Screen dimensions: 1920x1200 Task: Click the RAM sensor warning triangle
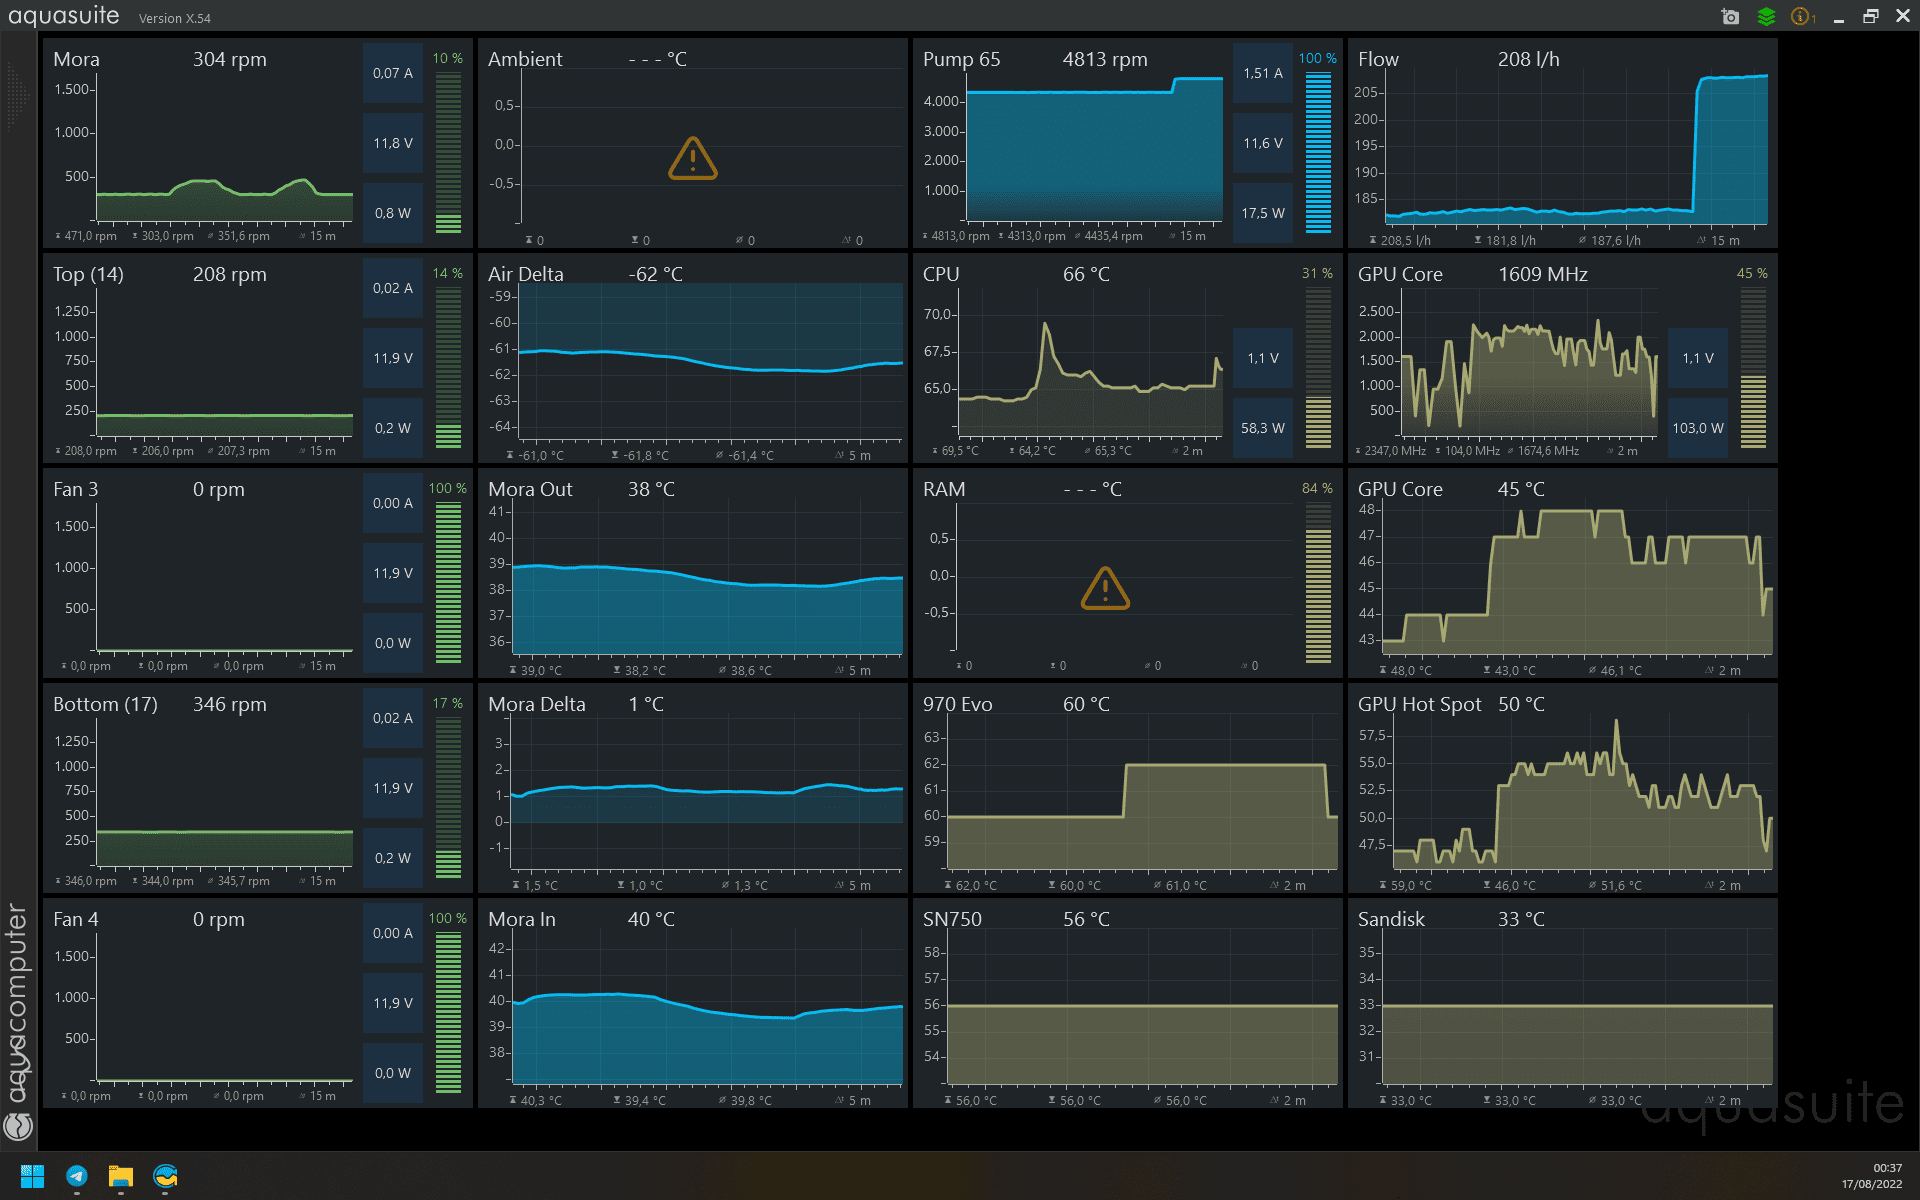[1105, 589]
